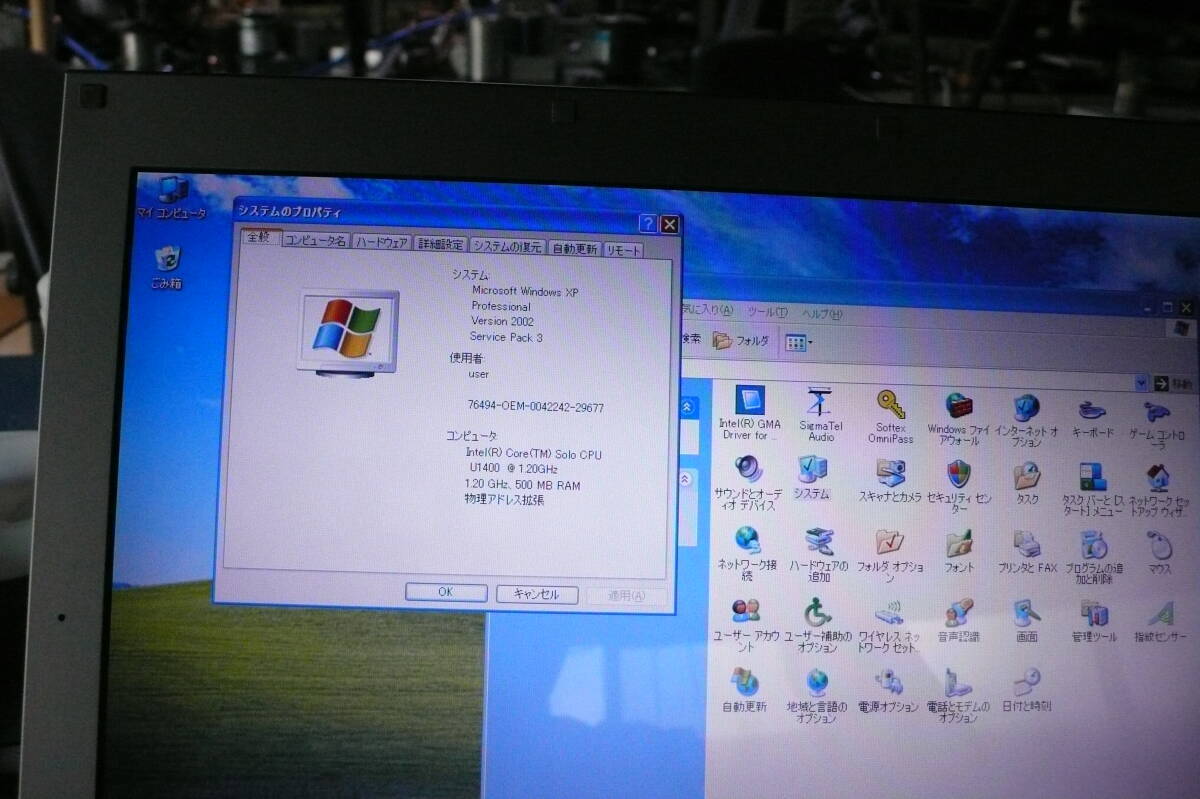Click OK in System Properties
This screenshot has height=799, width=1200.
coord(446,592)
